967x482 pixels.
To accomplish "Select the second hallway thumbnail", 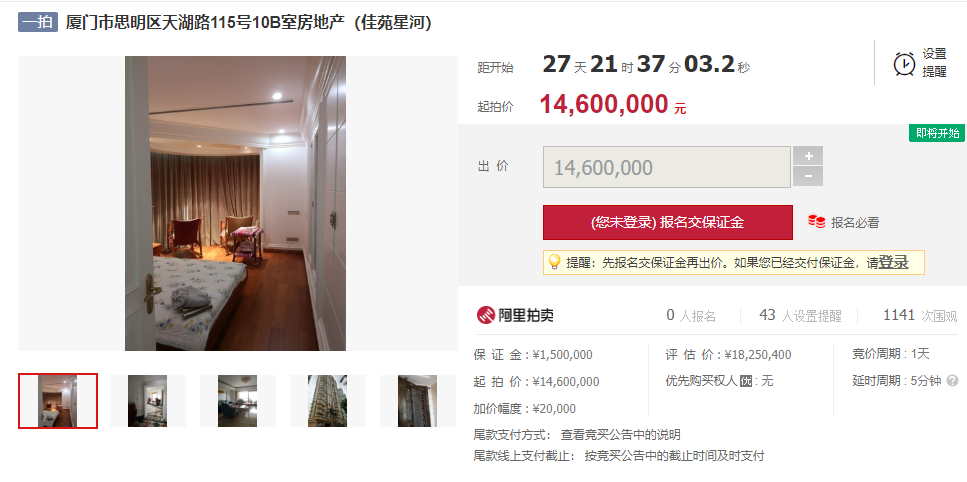I will [147, 401].
